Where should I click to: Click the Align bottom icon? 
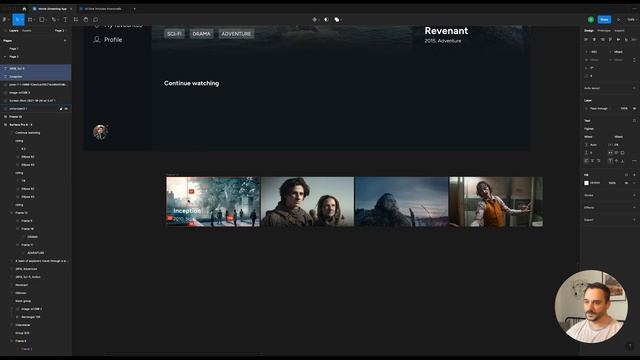click(x=626, y=40)
